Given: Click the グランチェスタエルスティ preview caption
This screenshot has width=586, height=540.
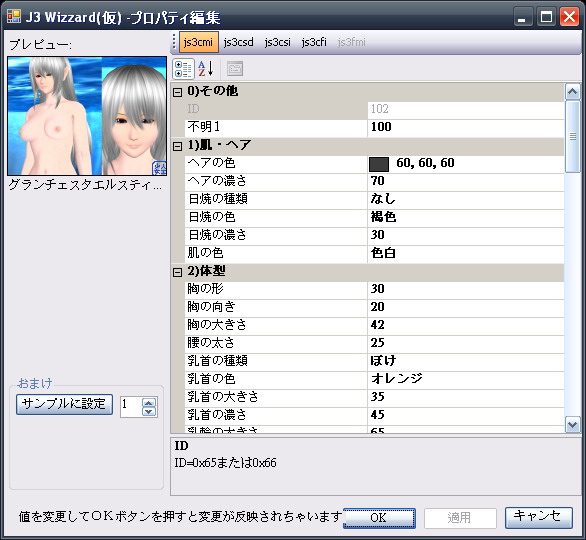Looking at the screenshot, I should [x=85, y=185].
